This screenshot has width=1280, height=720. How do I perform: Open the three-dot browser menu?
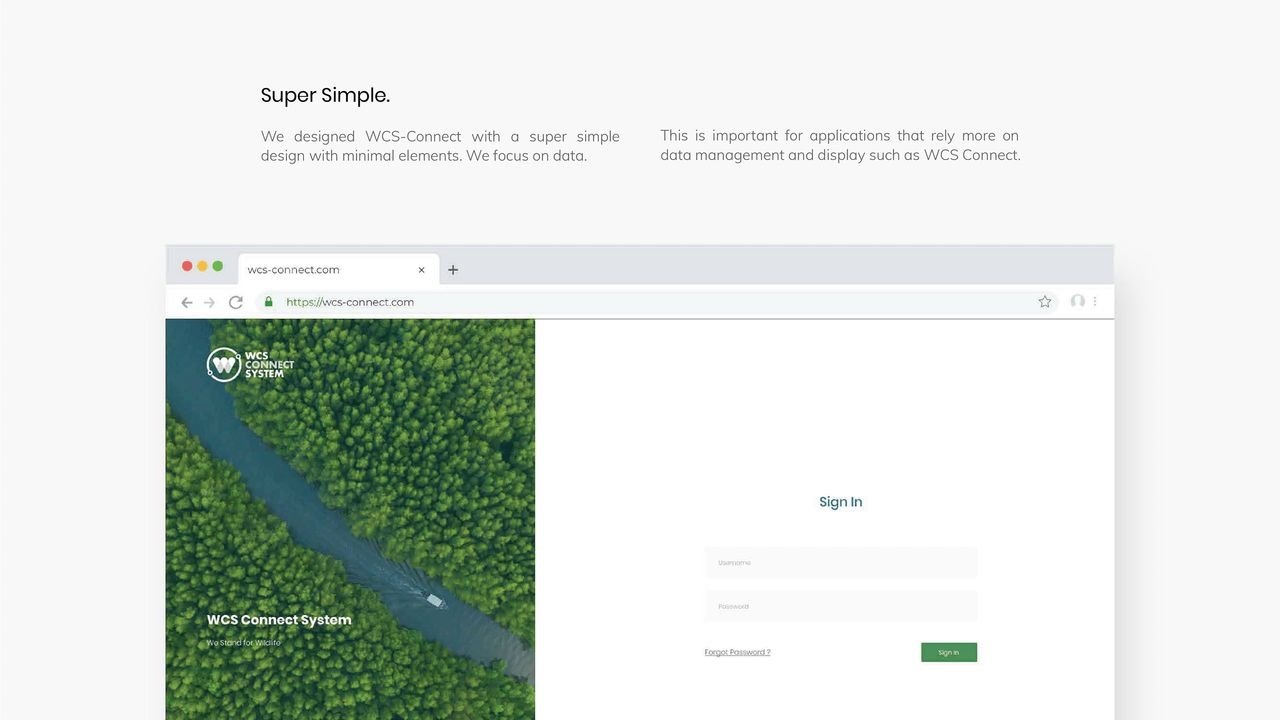click(1094, 301)
